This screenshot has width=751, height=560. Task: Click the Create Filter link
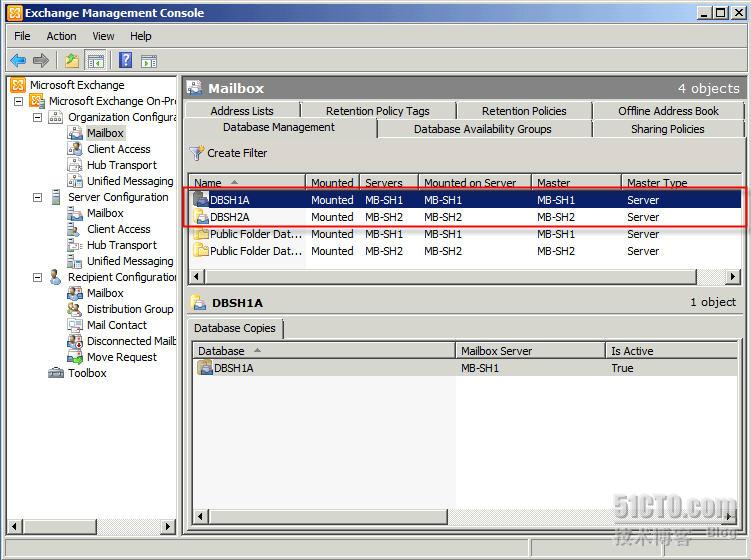coord(237,153)
